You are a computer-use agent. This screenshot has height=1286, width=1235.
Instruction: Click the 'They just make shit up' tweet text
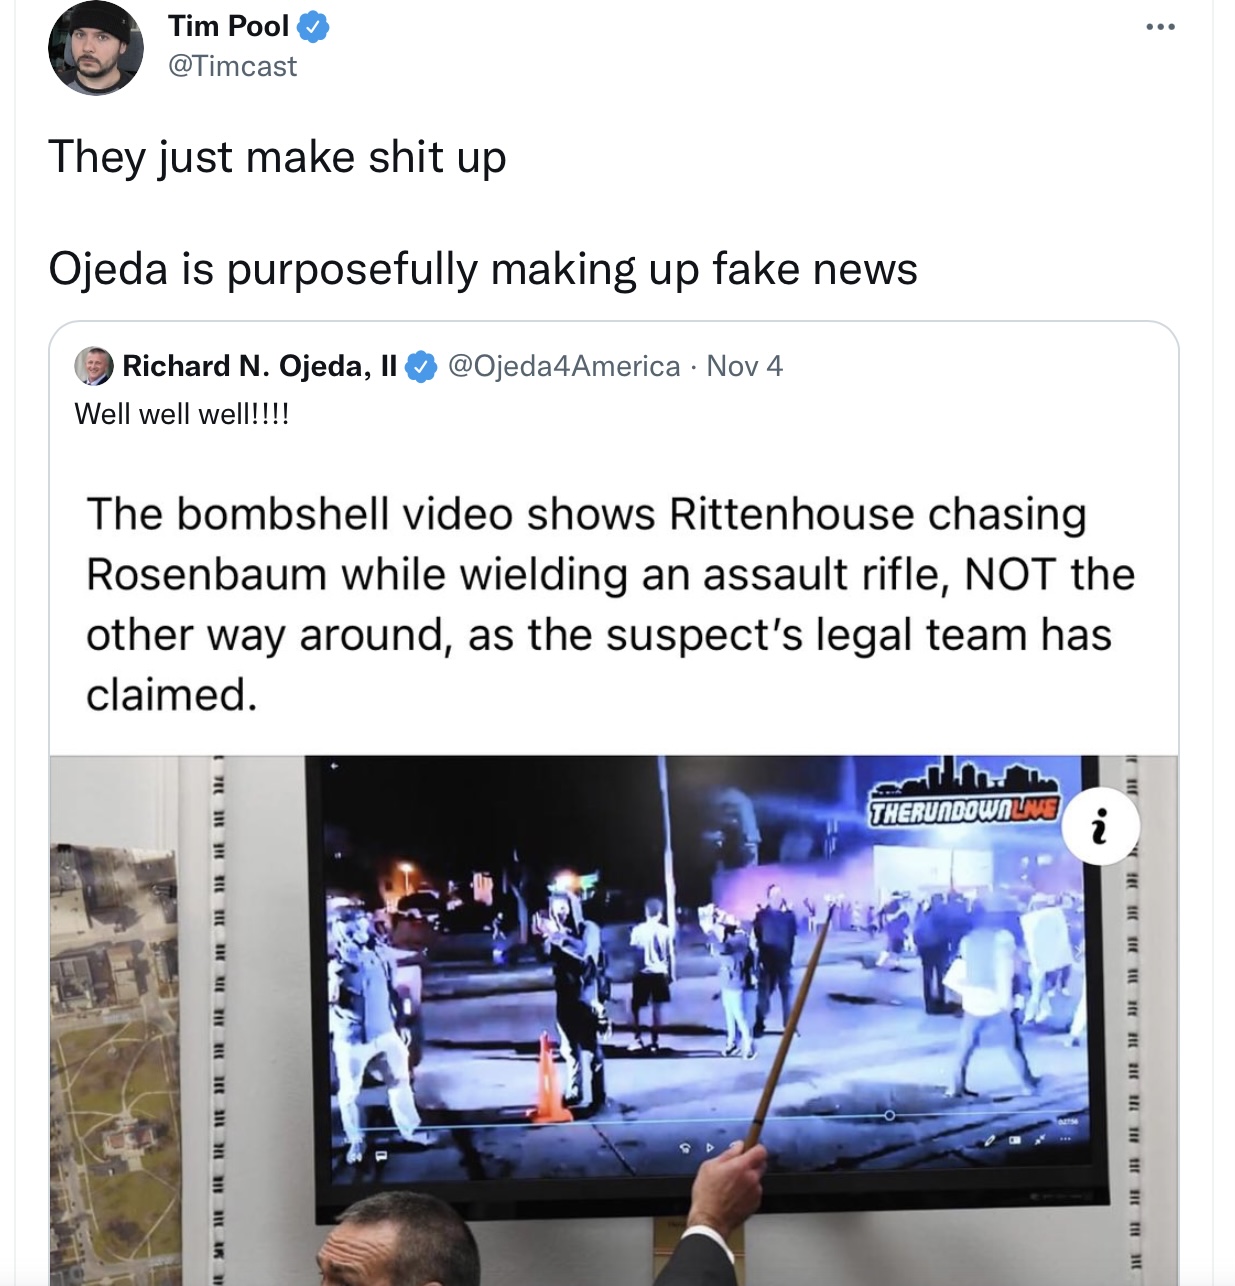(277, 158)
